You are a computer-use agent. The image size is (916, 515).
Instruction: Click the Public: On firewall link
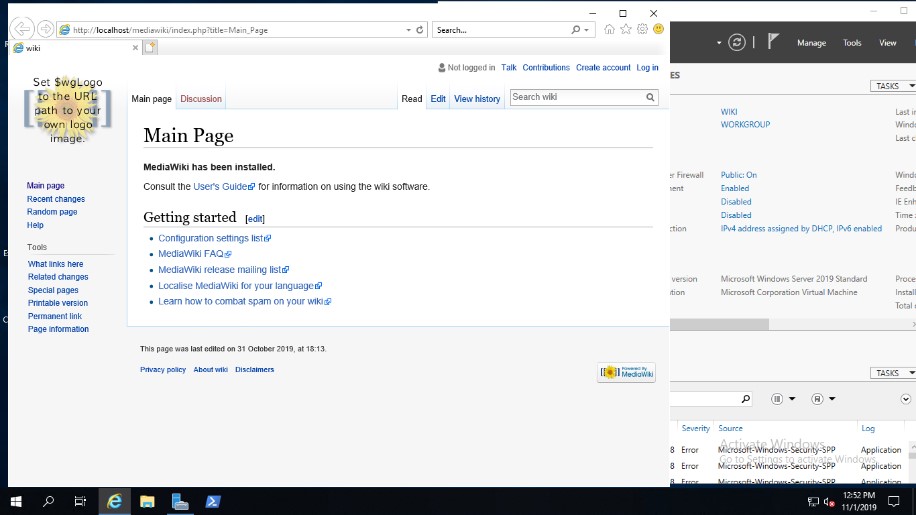point(738,175)
